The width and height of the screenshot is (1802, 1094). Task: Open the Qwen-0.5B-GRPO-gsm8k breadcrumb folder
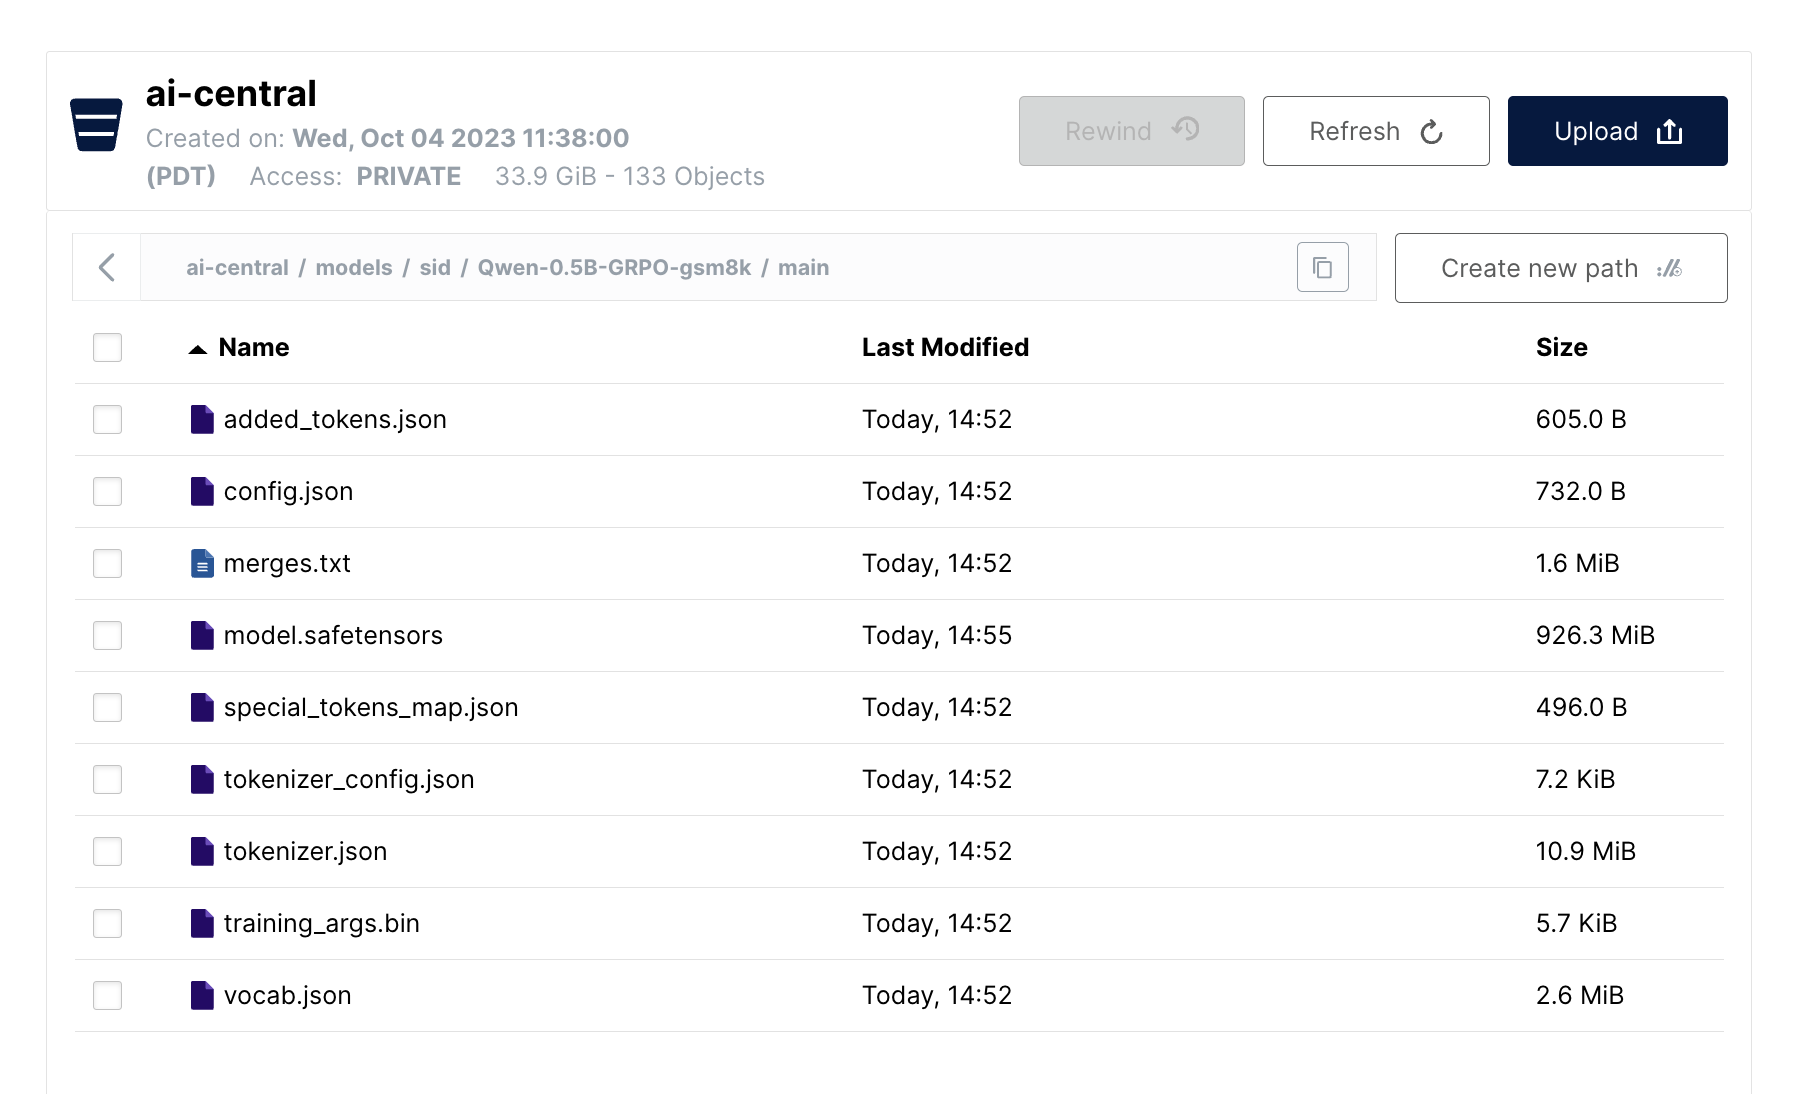click(614, 268)
